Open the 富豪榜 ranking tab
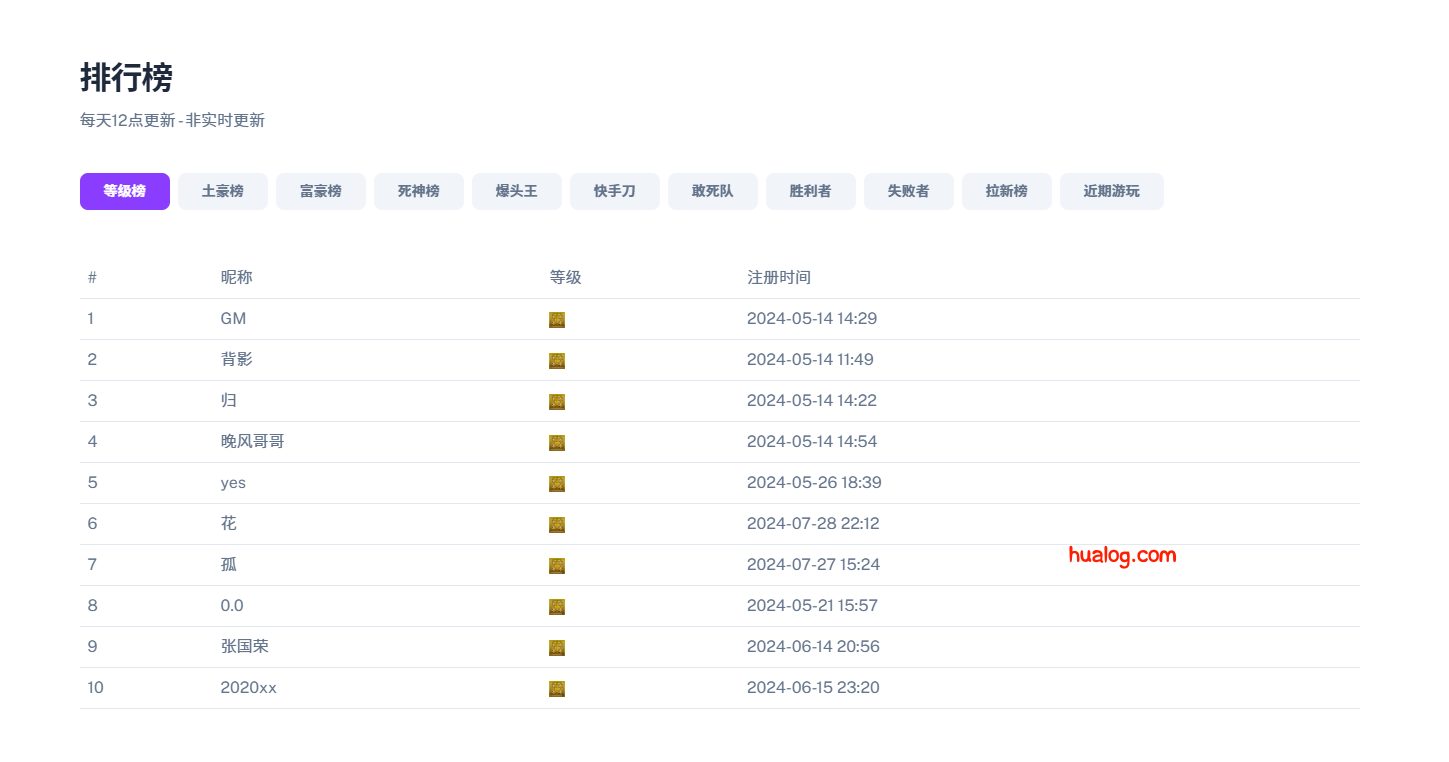The image size is (1449, 762). click(321, 191)
